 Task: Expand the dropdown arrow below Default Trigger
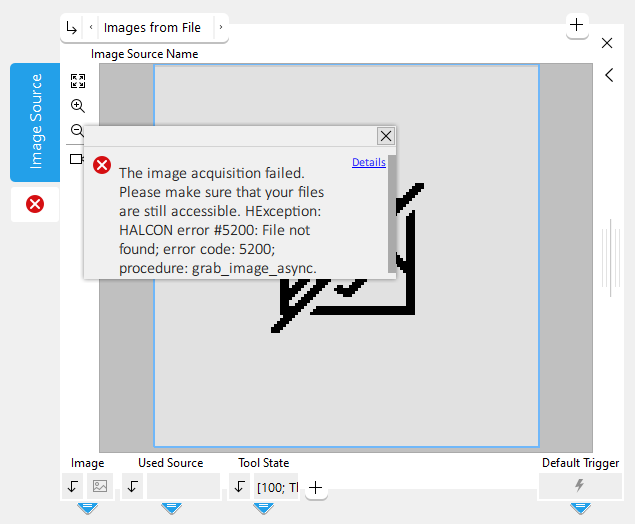tap(580, 508)
